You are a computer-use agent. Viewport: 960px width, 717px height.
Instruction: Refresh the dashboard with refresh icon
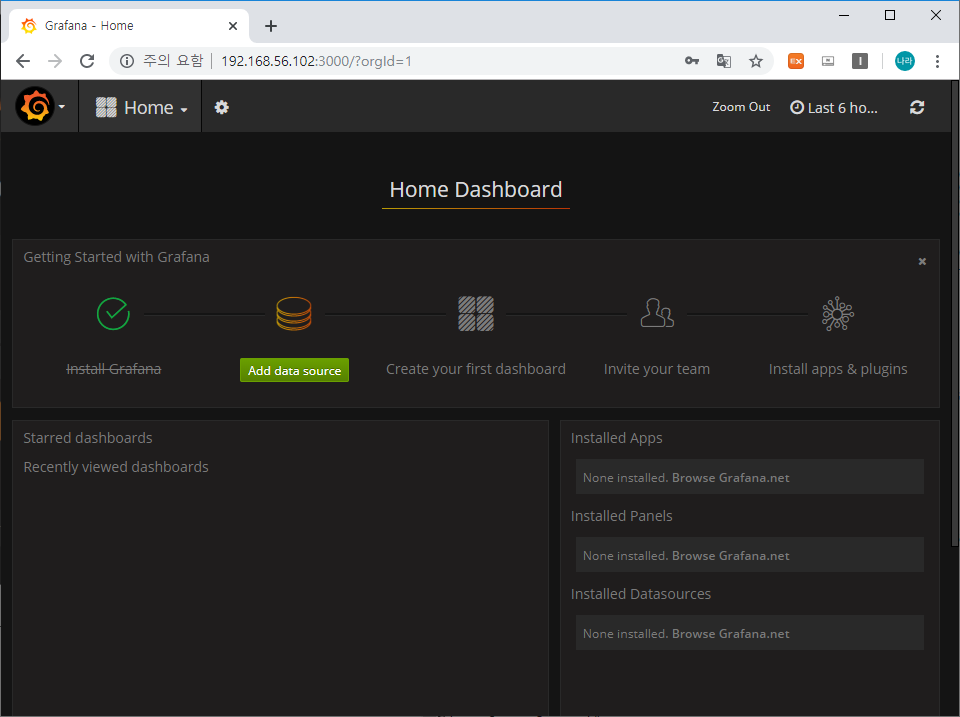(x=917, y=108)
